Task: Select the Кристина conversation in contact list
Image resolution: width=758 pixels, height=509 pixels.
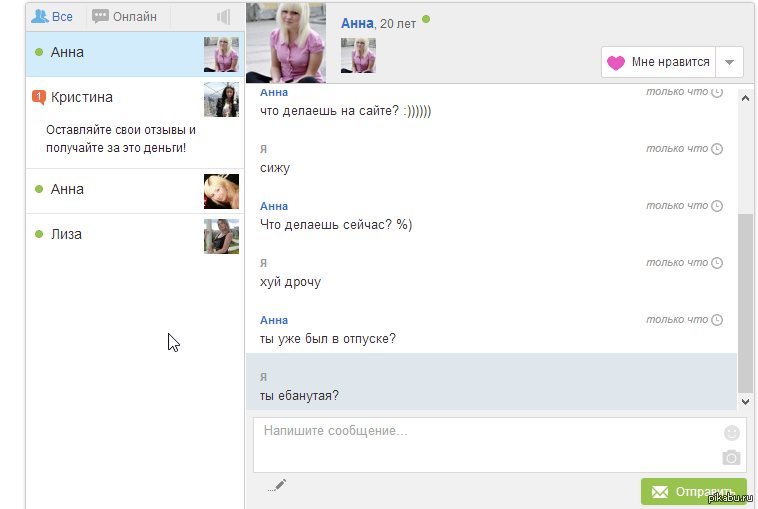Action: pos(82,97)
